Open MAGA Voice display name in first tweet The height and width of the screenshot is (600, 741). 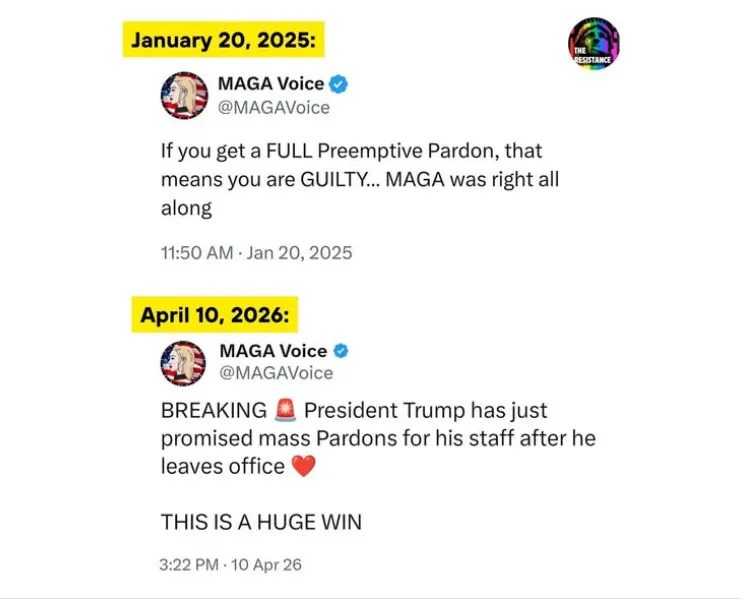click(x=271, y=85)
